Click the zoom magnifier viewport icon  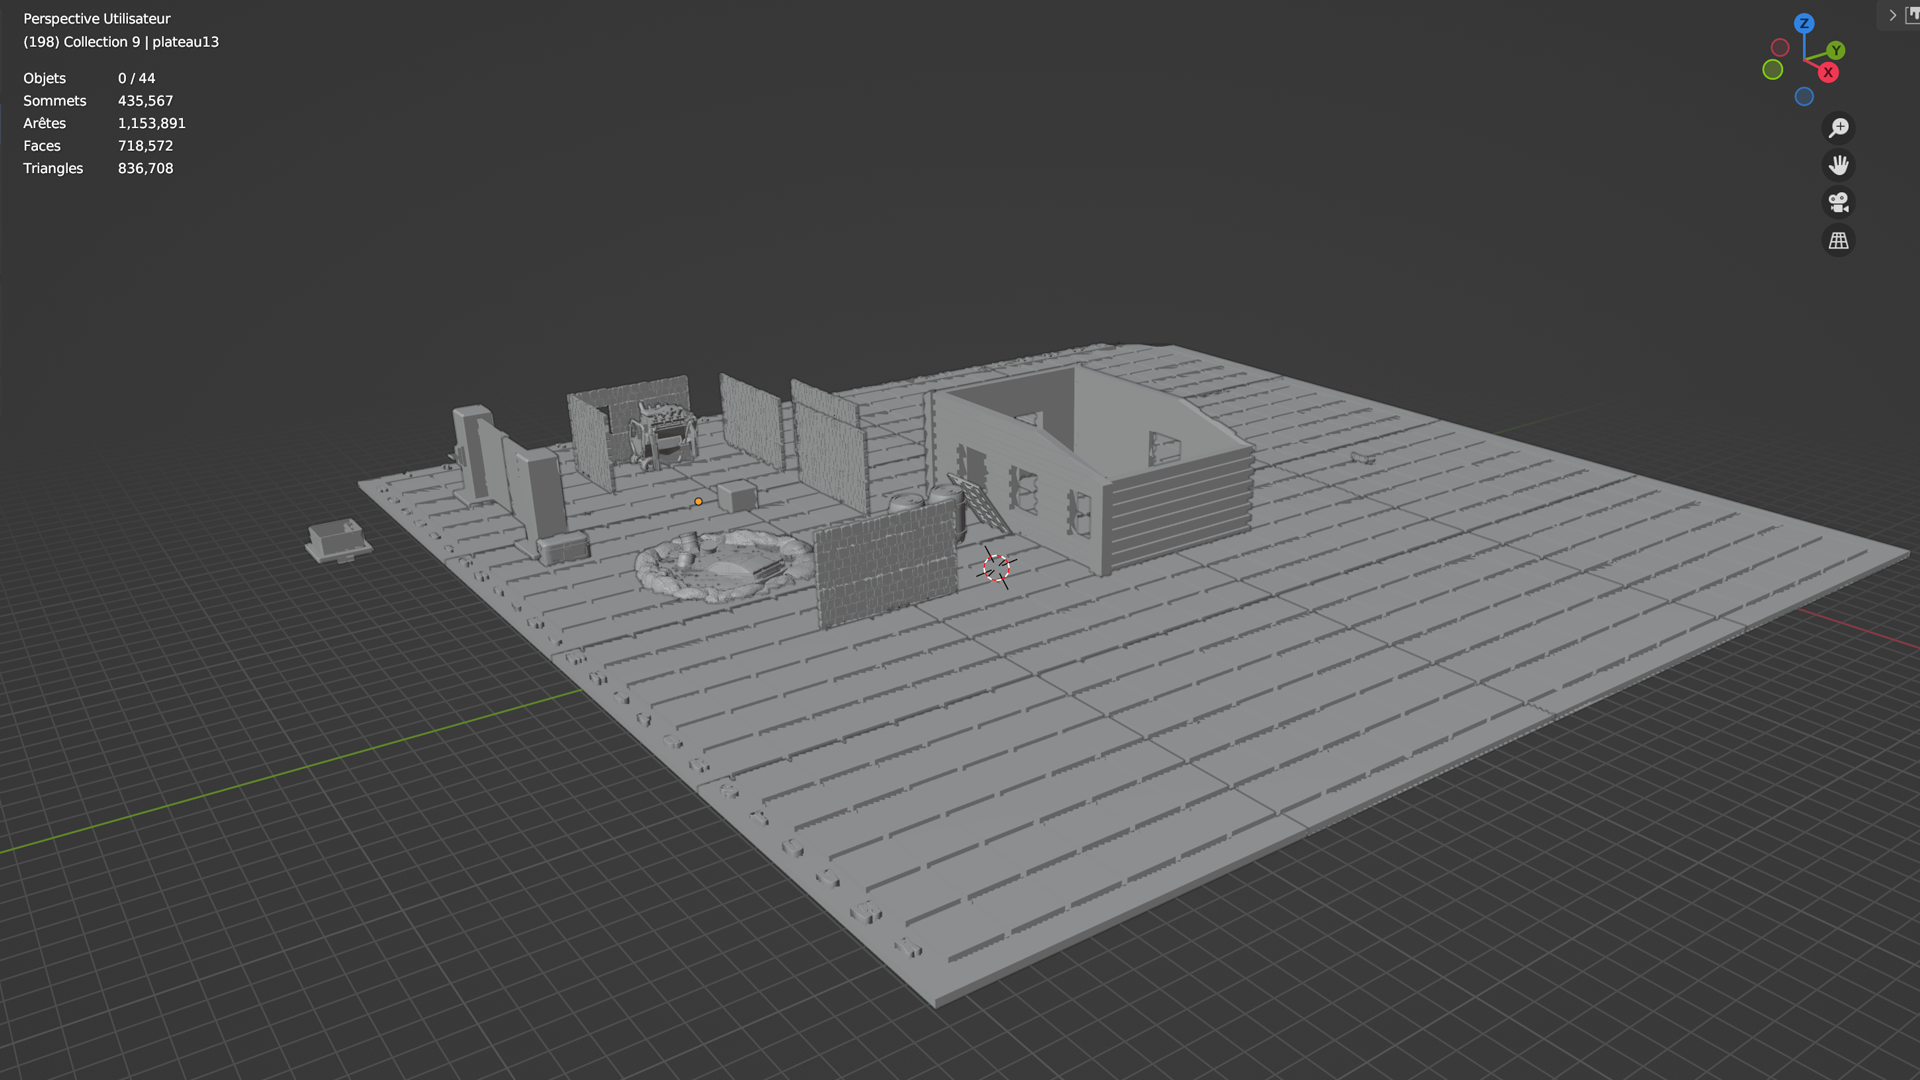pyautogui.click(x=1838, y=128)
